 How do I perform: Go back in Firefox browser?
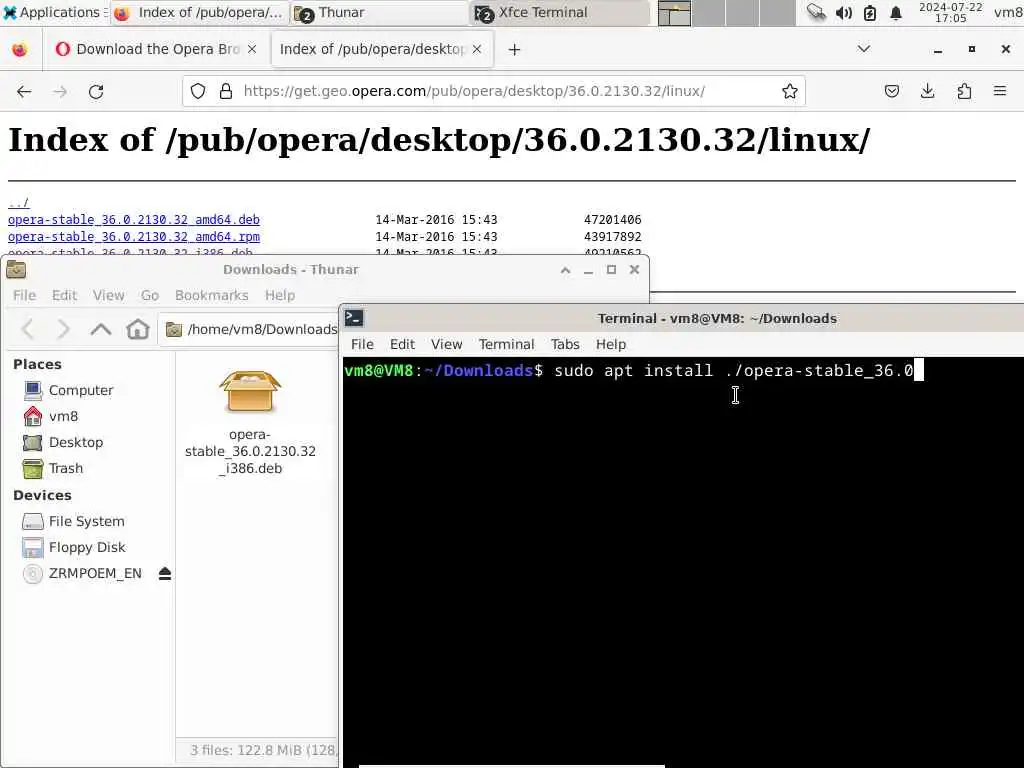point(24,91)
